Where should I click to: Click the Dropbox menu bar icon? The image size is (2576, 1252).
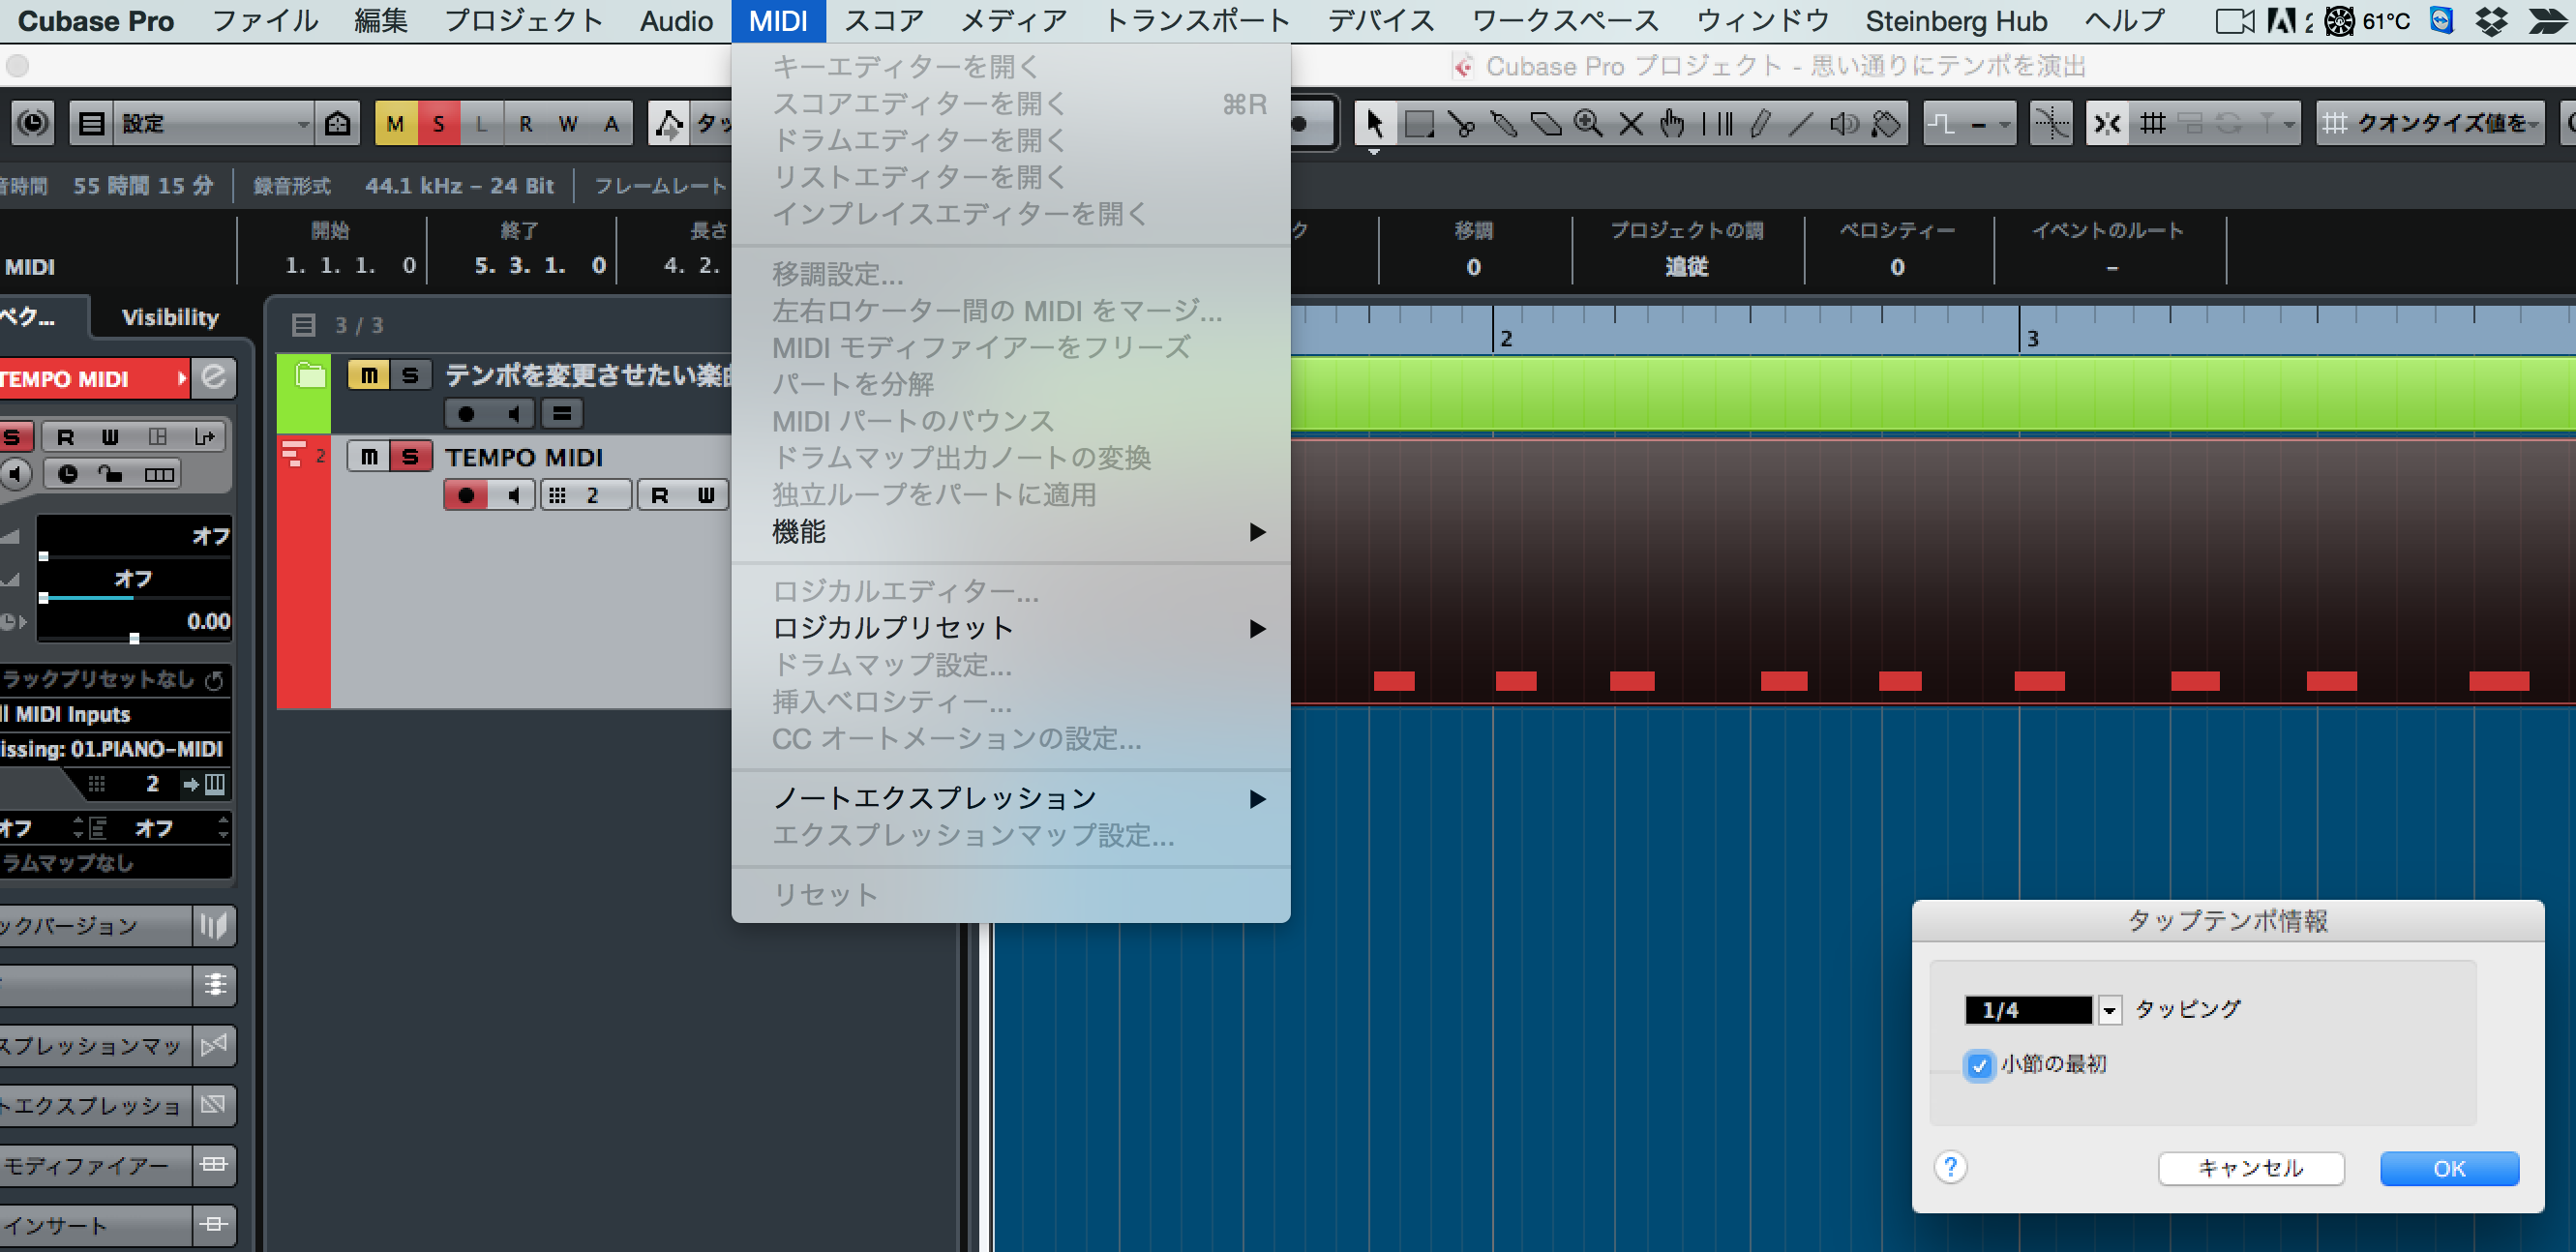(2491, 21)
